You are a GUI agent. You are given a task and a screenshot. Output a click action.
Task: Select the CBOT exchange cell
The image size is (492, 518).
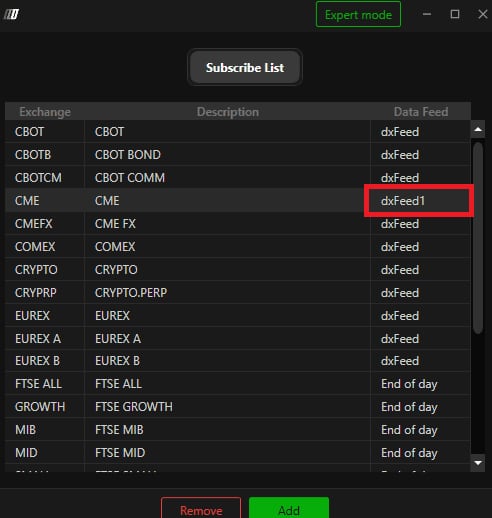pos(45,132)
